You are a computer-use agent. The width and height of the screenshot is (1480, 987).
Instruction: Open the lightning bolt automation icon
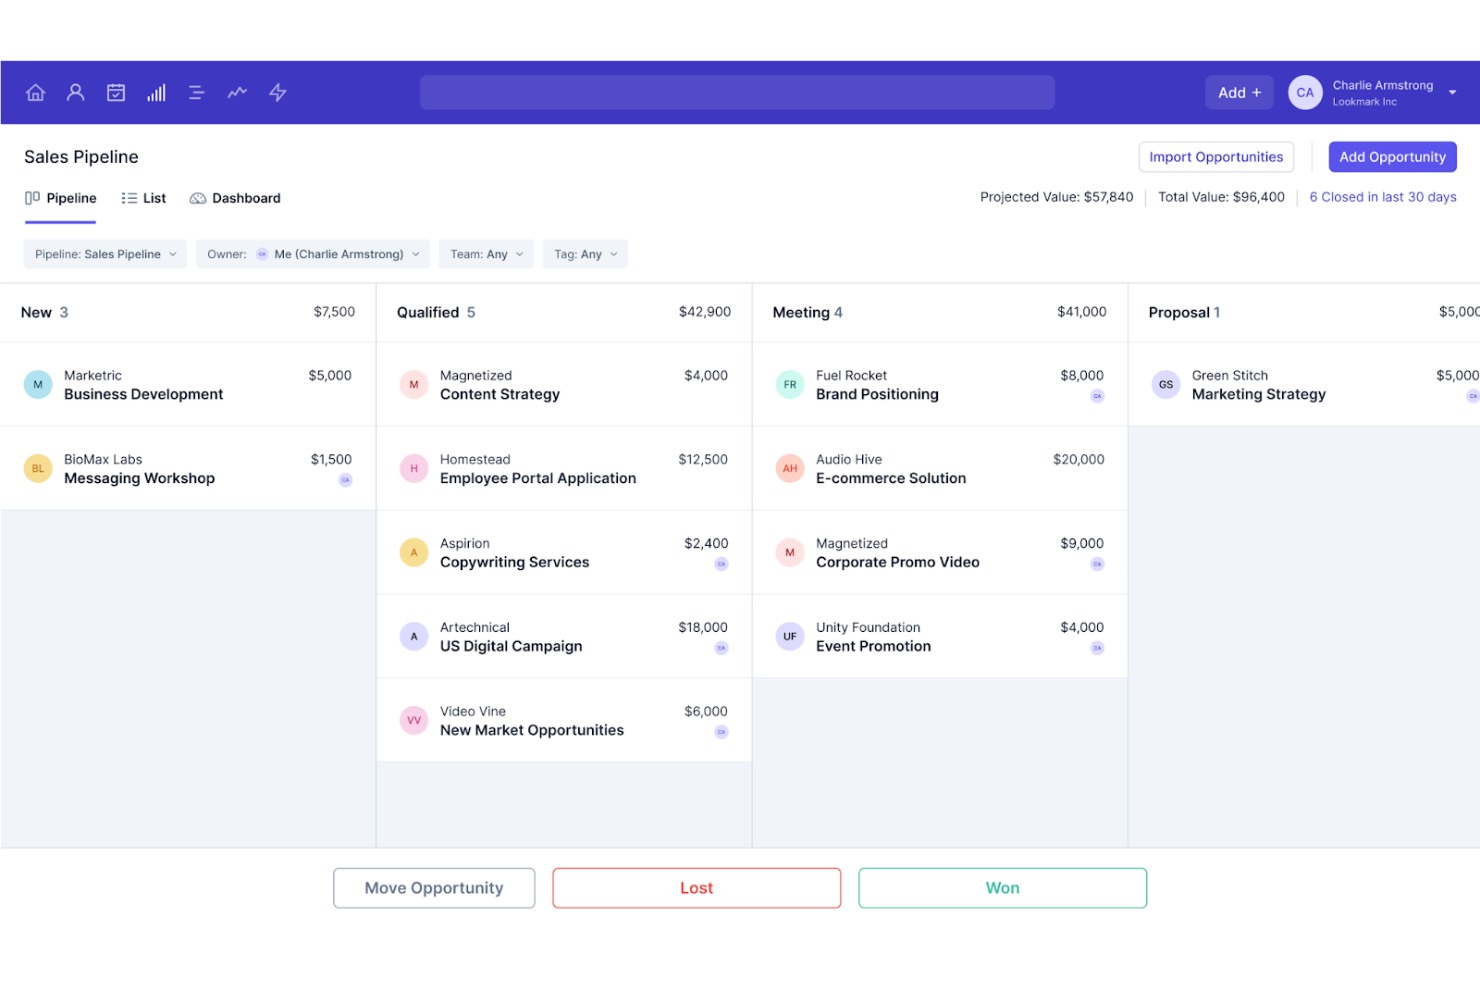(277, 92)
